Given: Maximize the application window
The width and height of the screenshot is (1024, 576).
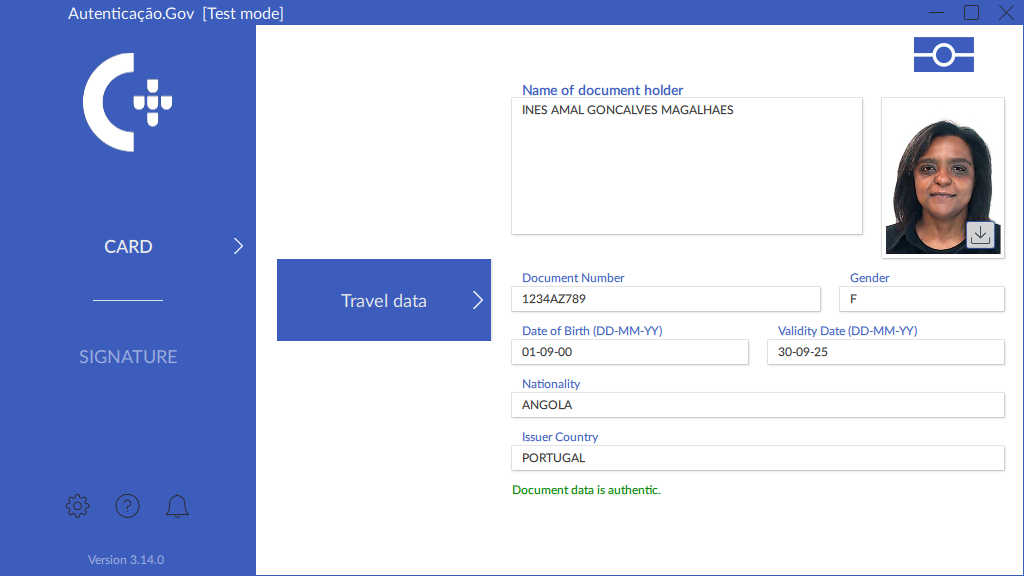Looking at the screenshot, I should [971, 13].
